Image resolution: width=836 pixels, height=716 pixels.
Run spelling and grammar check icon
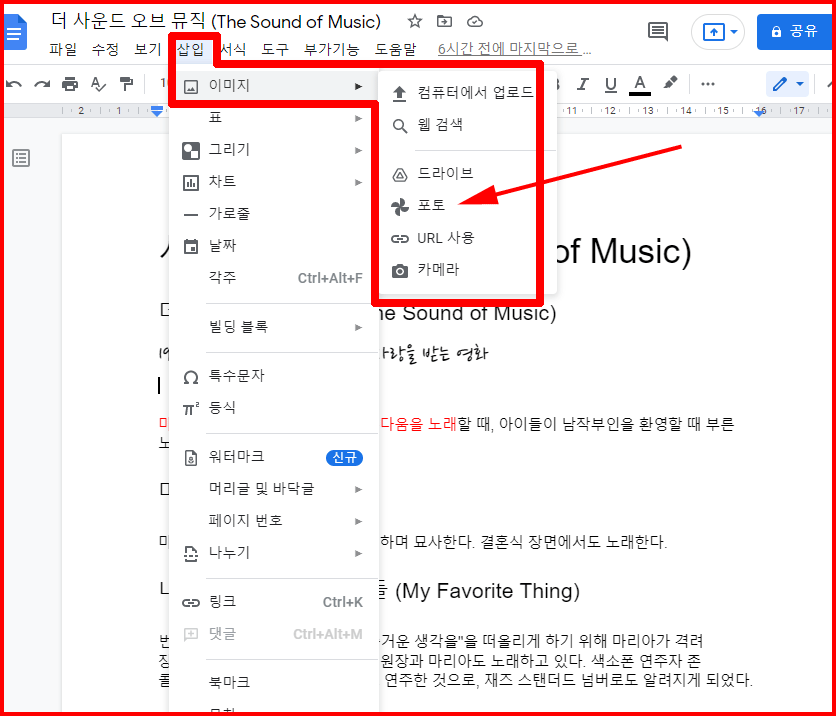point(98,84)
